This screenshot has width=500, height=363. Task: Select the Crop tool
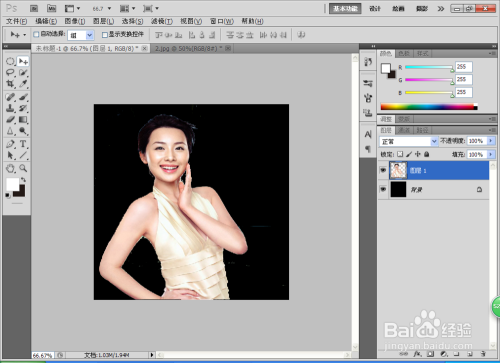pyautogui.click(x=10, y=84)
